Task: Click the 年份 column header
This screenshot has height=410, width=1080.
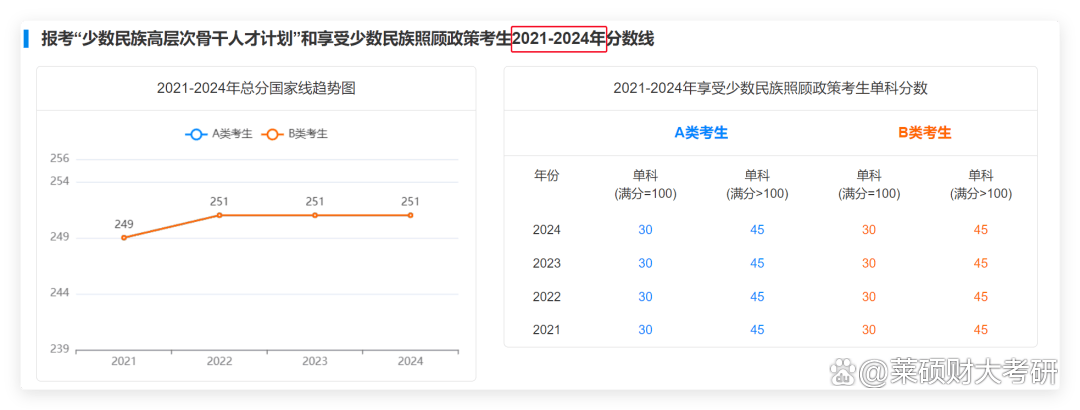Action: tap(547, 176)
